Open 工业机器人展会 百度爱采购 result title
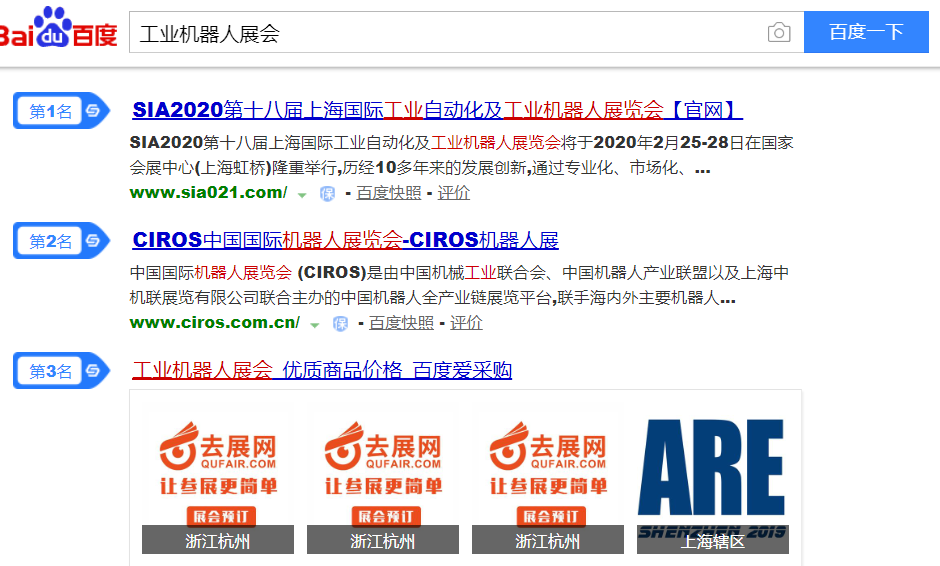Screen dimensions: 940x566 pos(322,370)
